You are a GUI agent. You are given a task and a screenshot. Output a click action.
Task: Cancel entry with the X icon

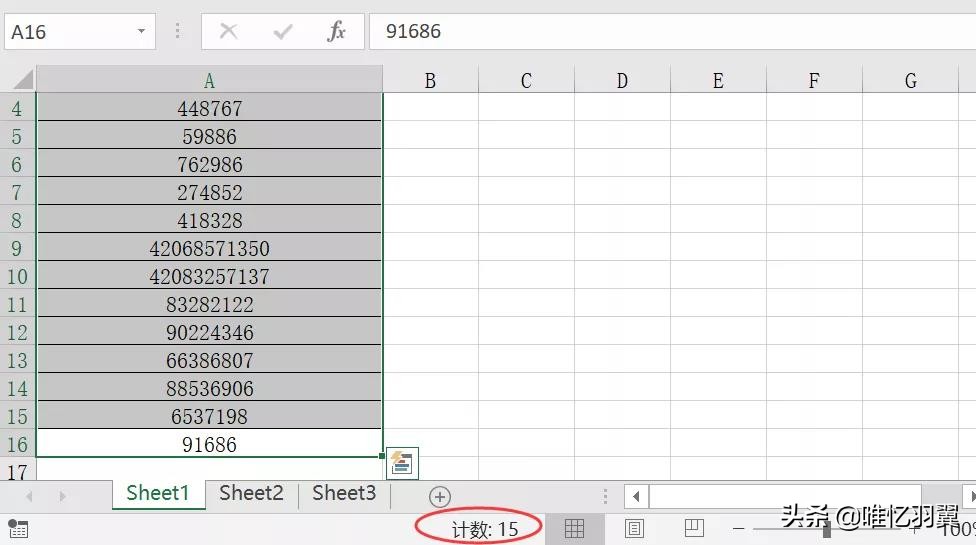coord(228,31)
